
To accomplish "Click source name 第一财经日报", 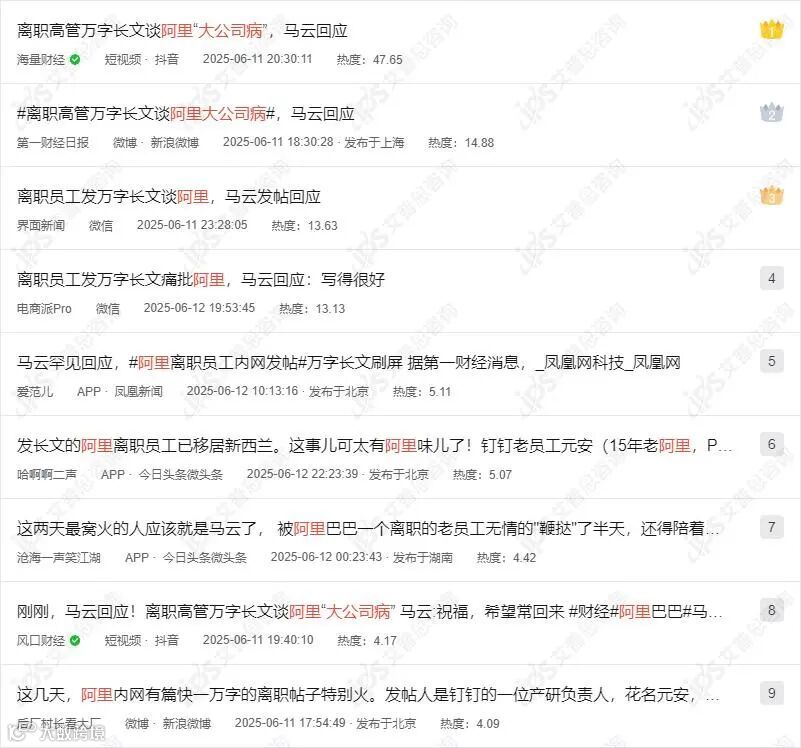I will pos(53,143).
